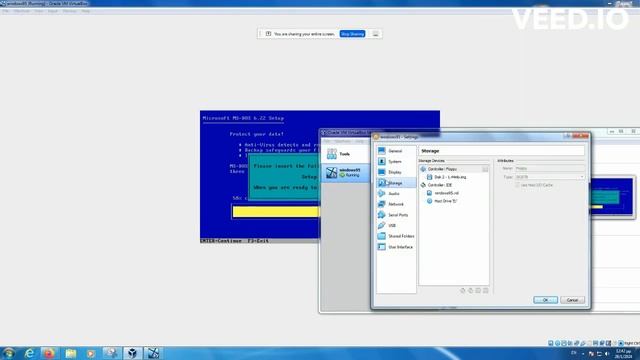The image size is (640, 360).
Task: Open the Display settings category
Action: (x=395, y=172)
